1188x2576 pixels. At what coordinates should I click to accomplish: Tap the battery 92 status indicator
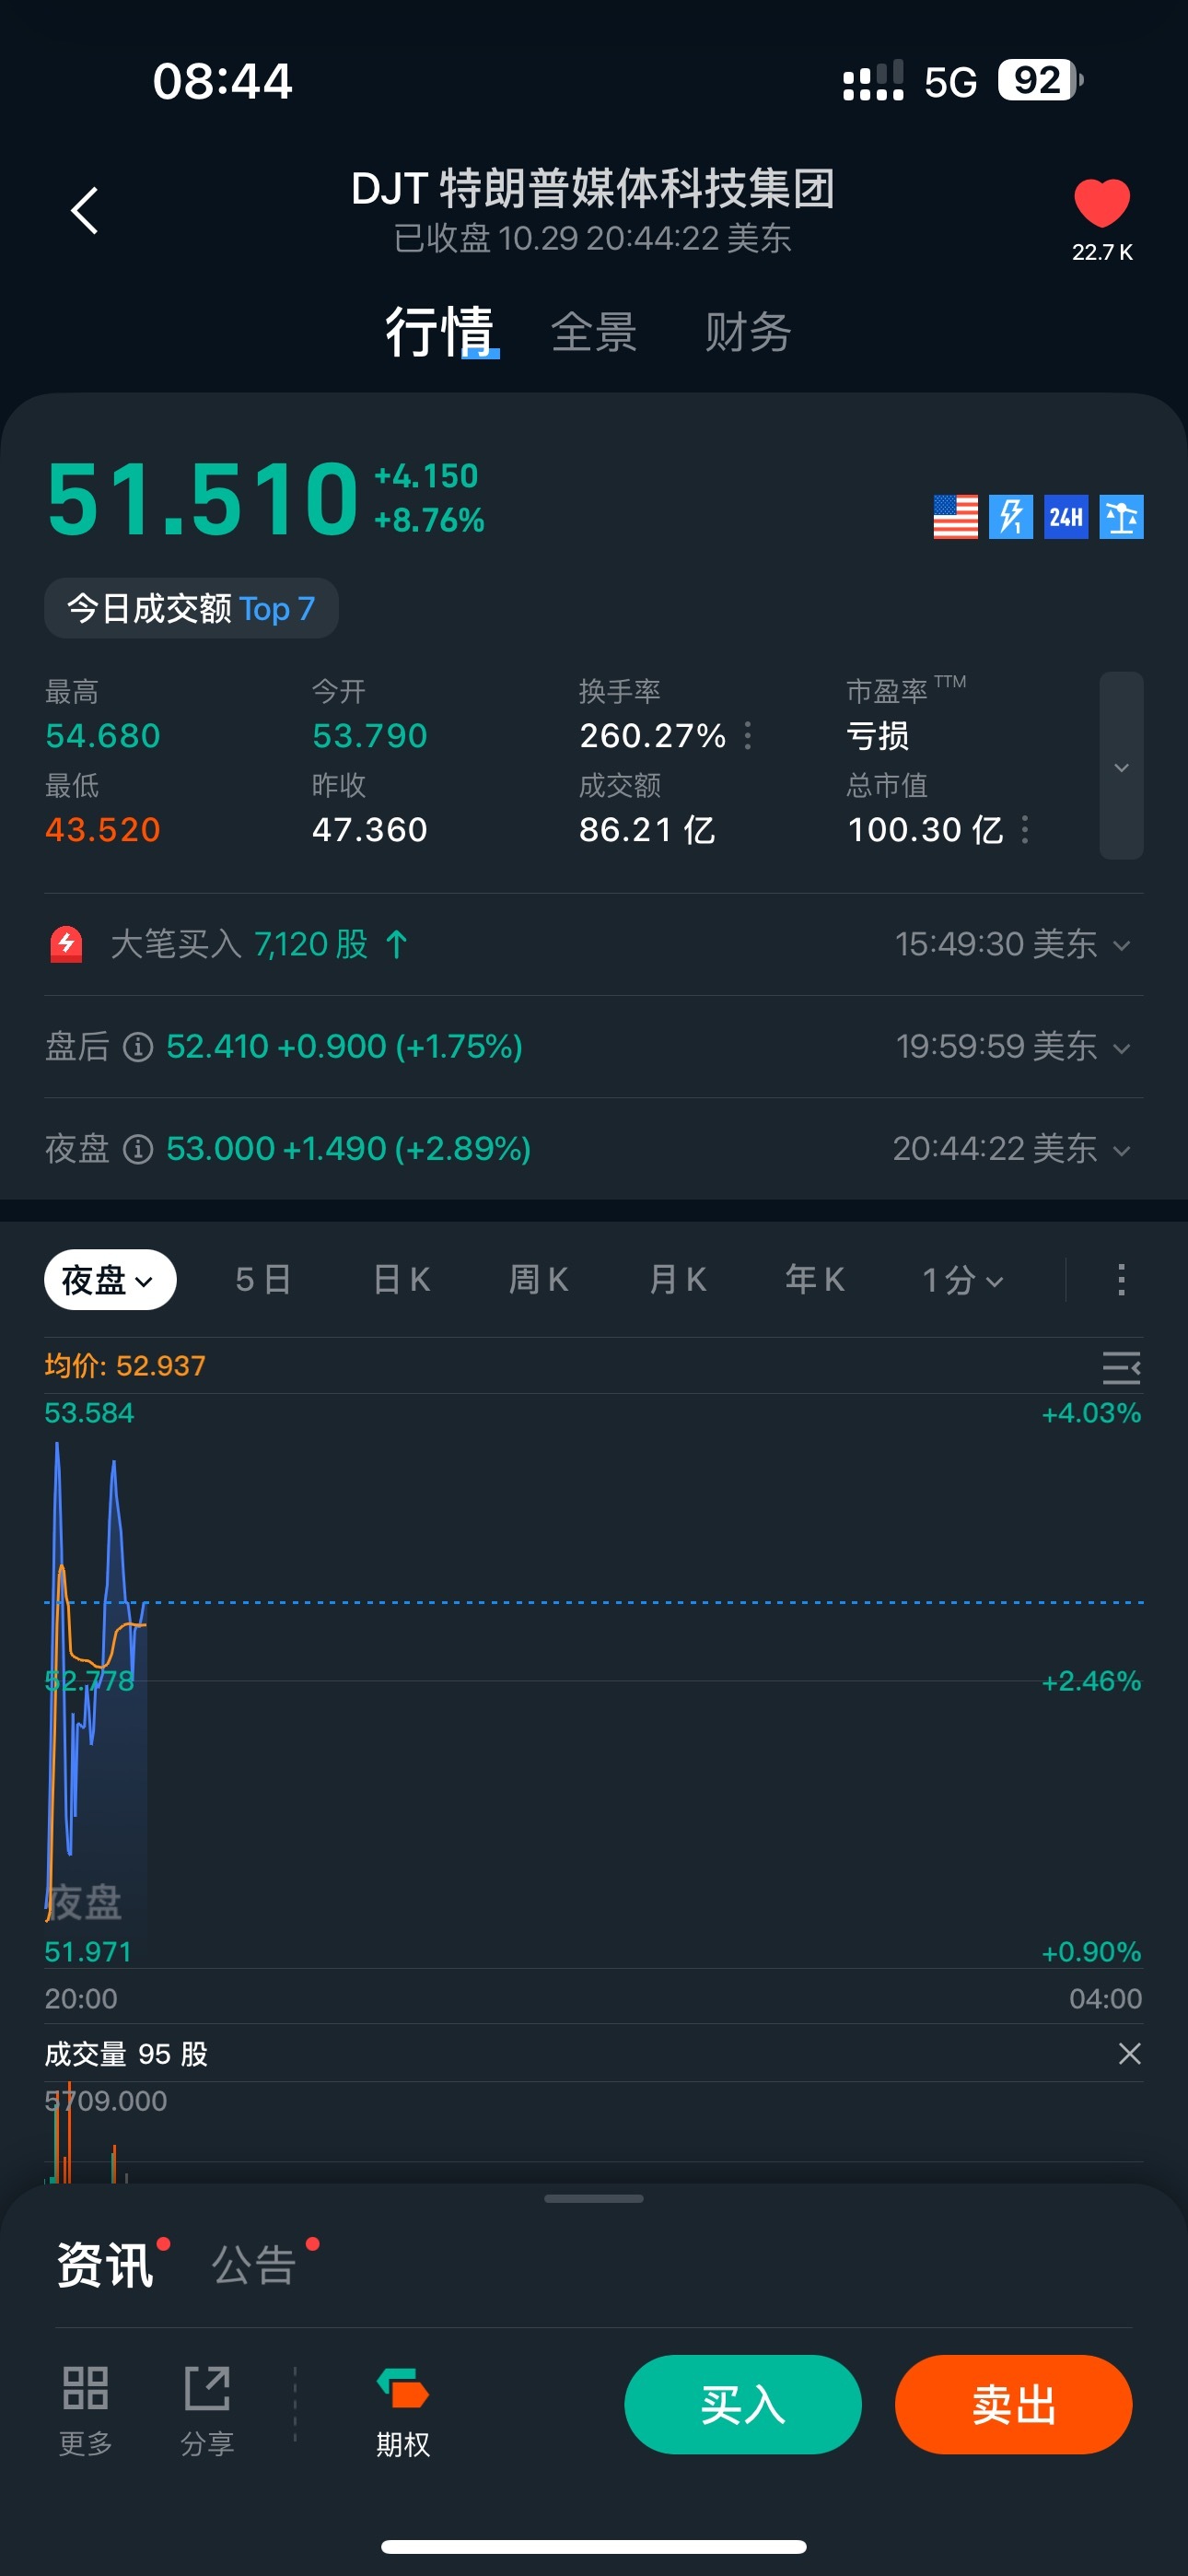[1040, 81]
